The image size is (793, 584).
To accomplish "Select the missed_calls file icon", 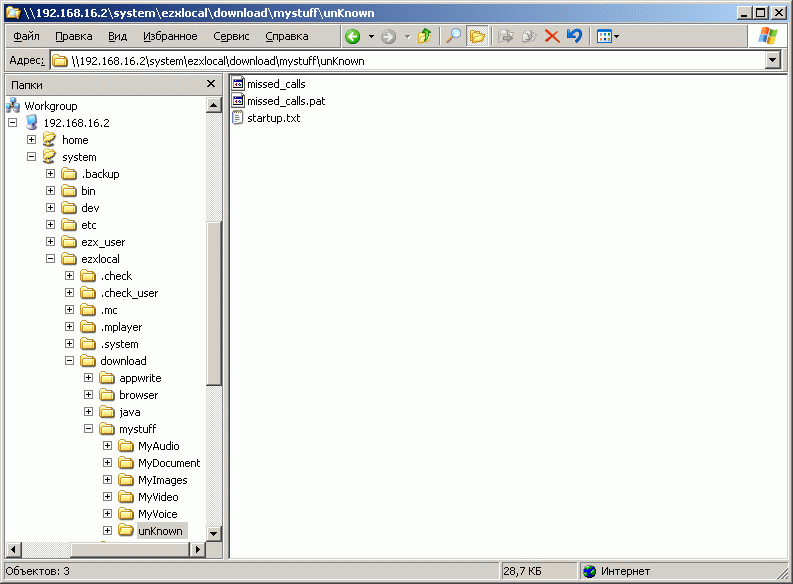I will click(238, 83).
